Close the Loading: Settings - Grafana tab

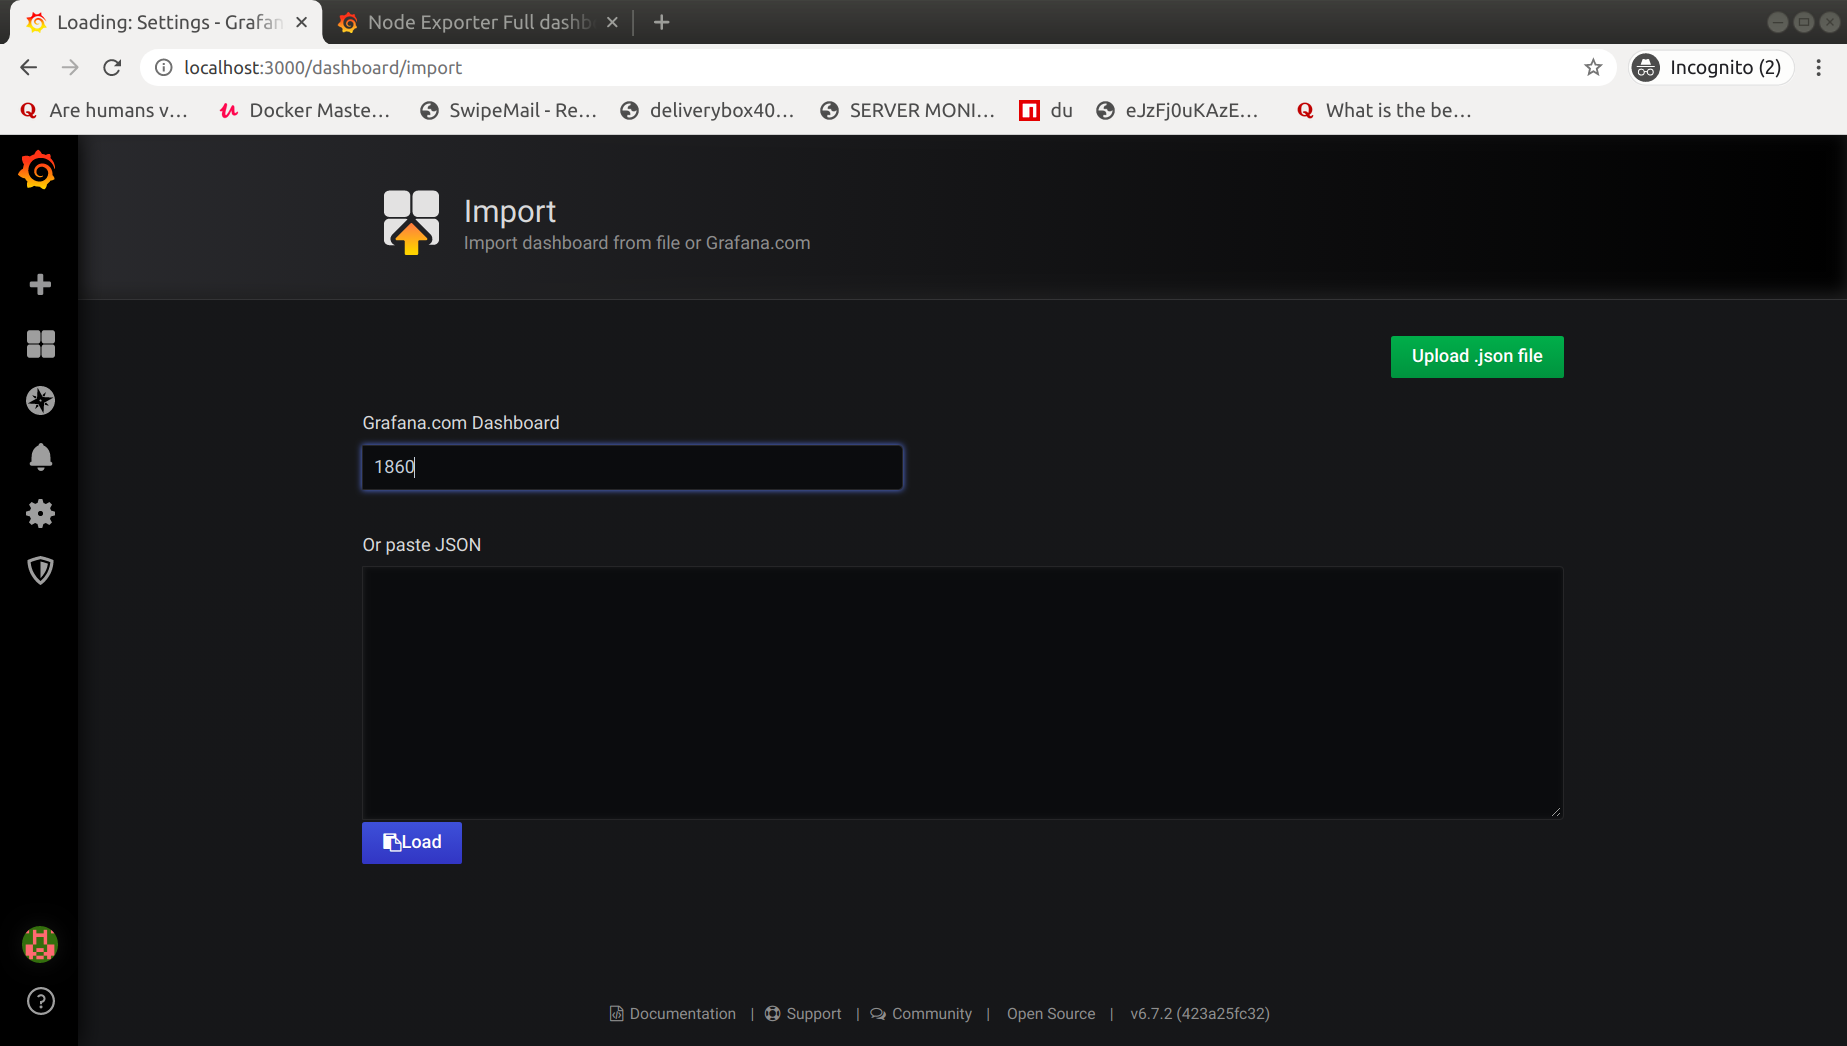coord(302,22)
